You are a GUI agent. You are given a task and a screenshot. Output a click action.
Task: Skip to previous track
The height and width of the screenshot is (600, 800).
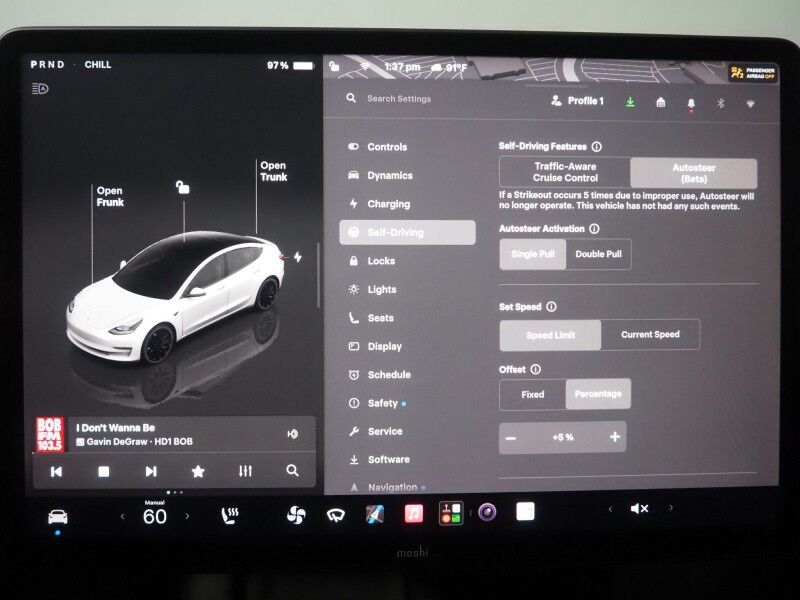pos(56,471)
